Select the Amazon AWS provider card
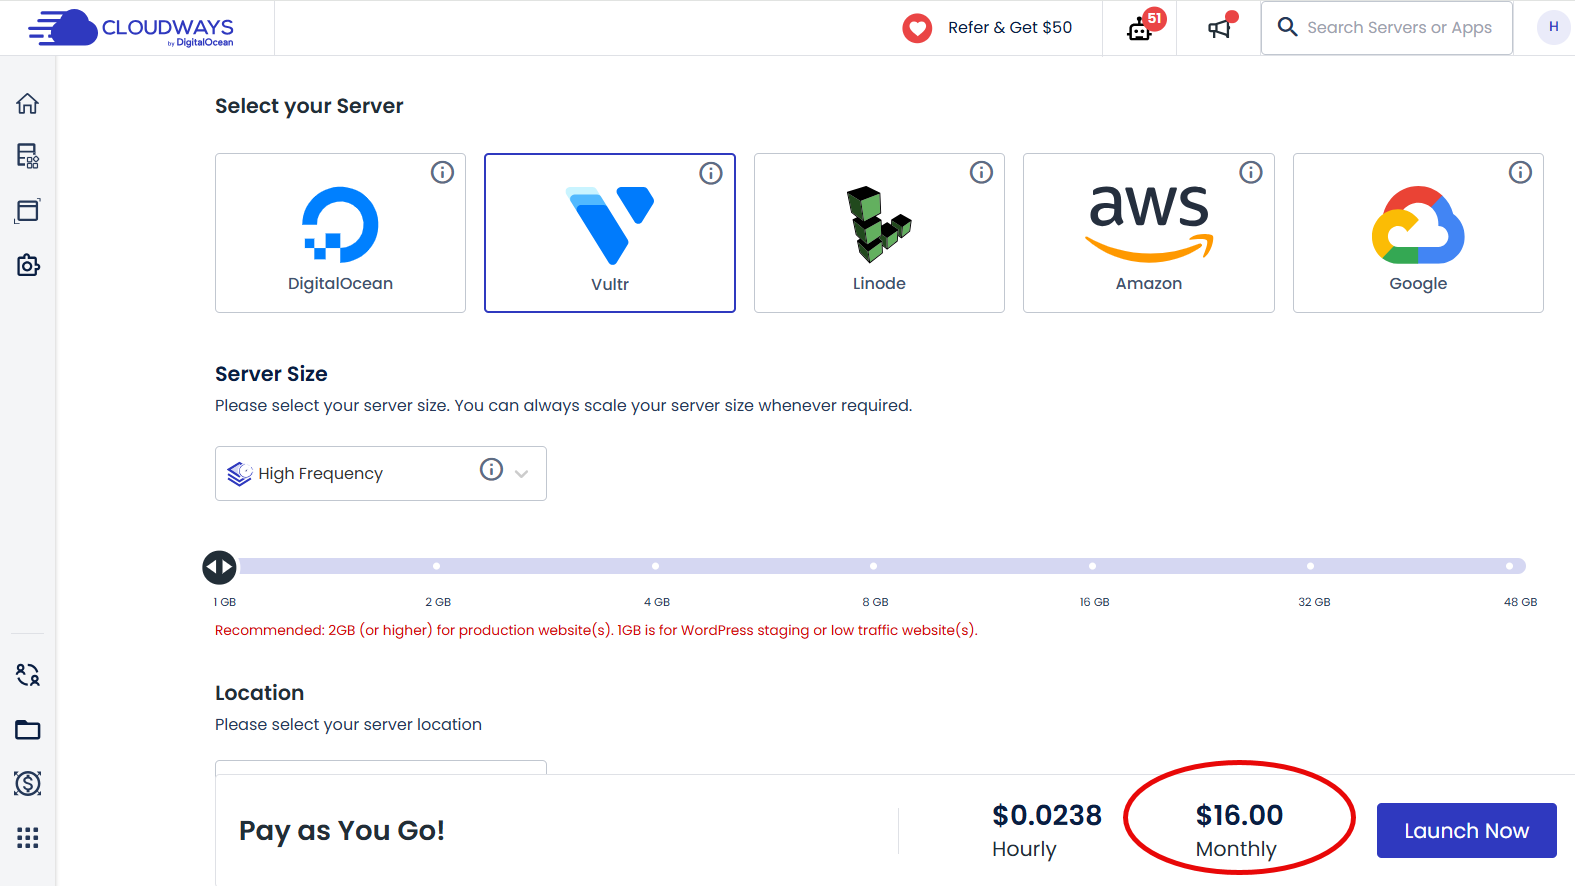 (x=1148, y=233)
